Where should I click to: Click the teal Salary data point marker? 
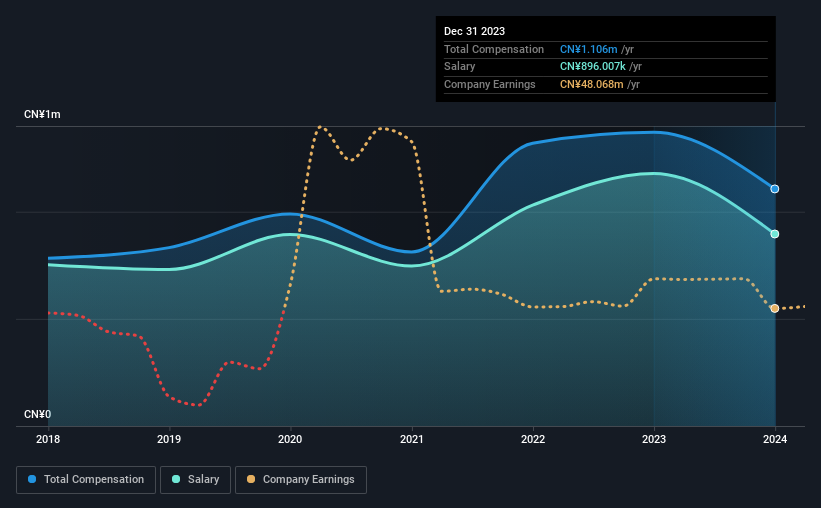pyautogui.click(x=774, y=234)
